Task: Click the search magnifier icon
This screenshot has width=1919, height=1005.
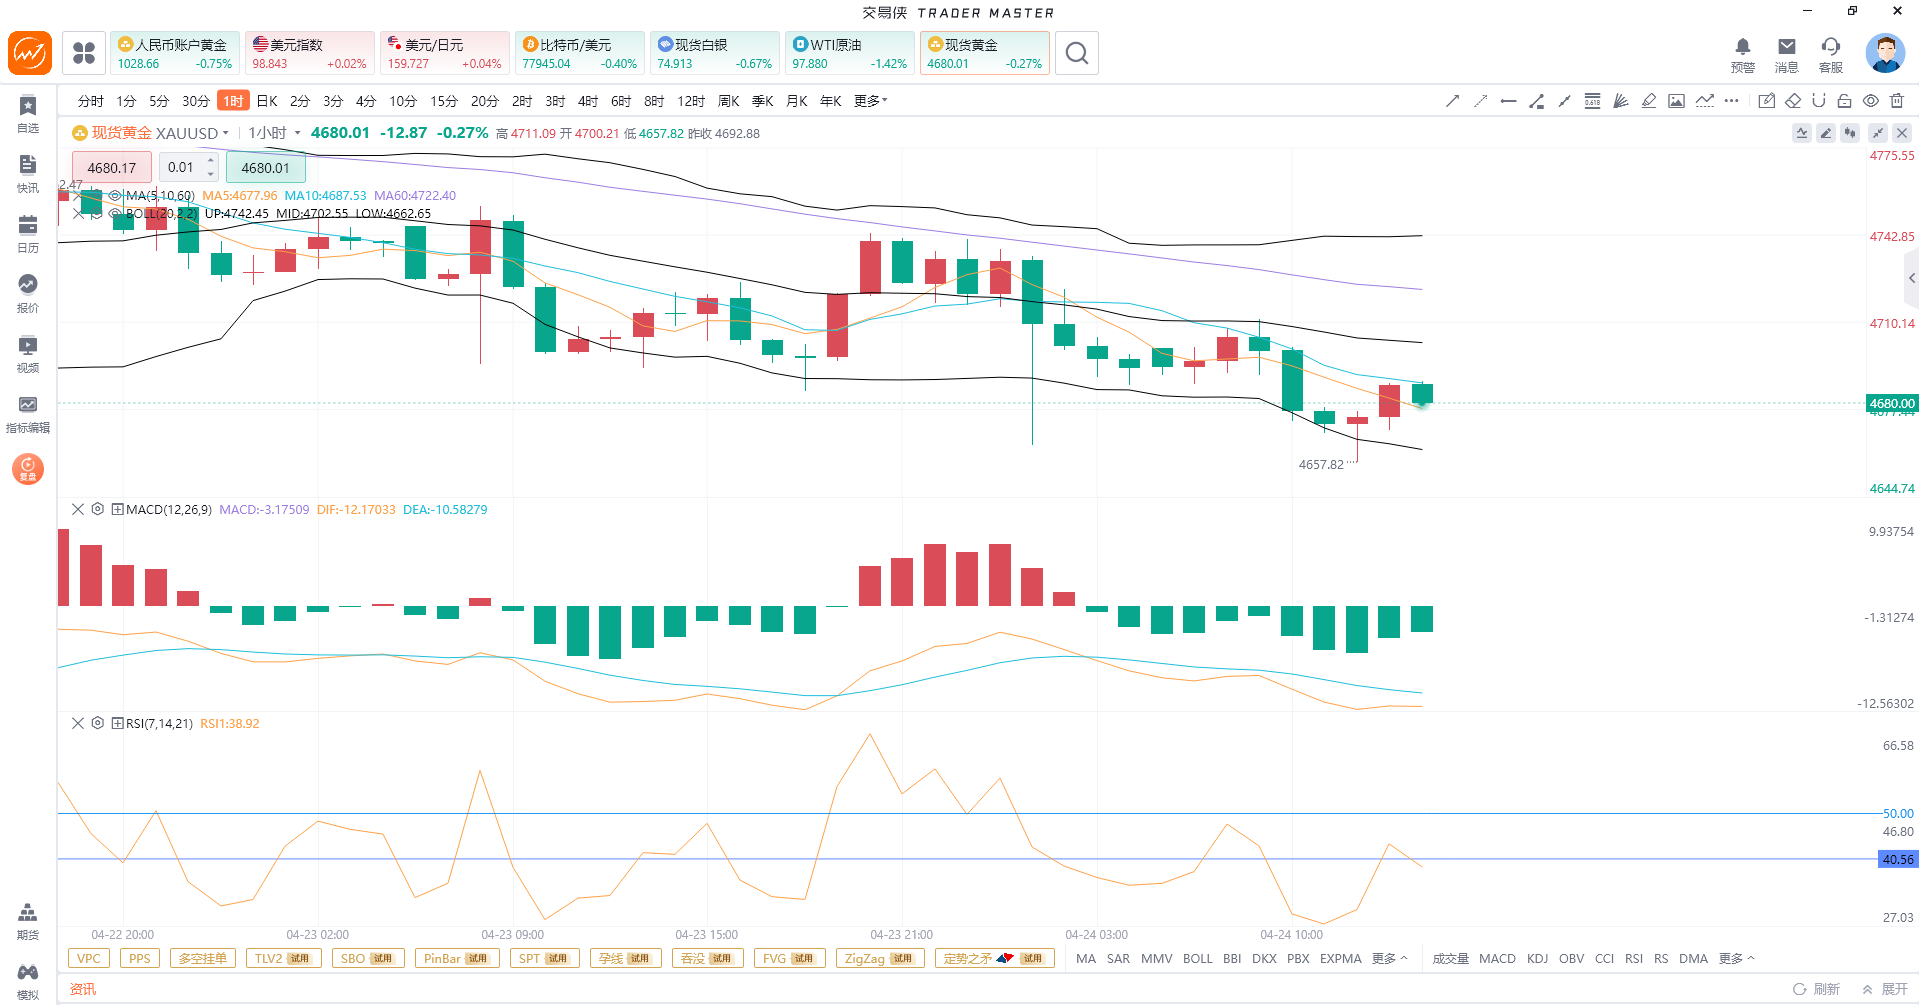Action: tap(1076, 53)
